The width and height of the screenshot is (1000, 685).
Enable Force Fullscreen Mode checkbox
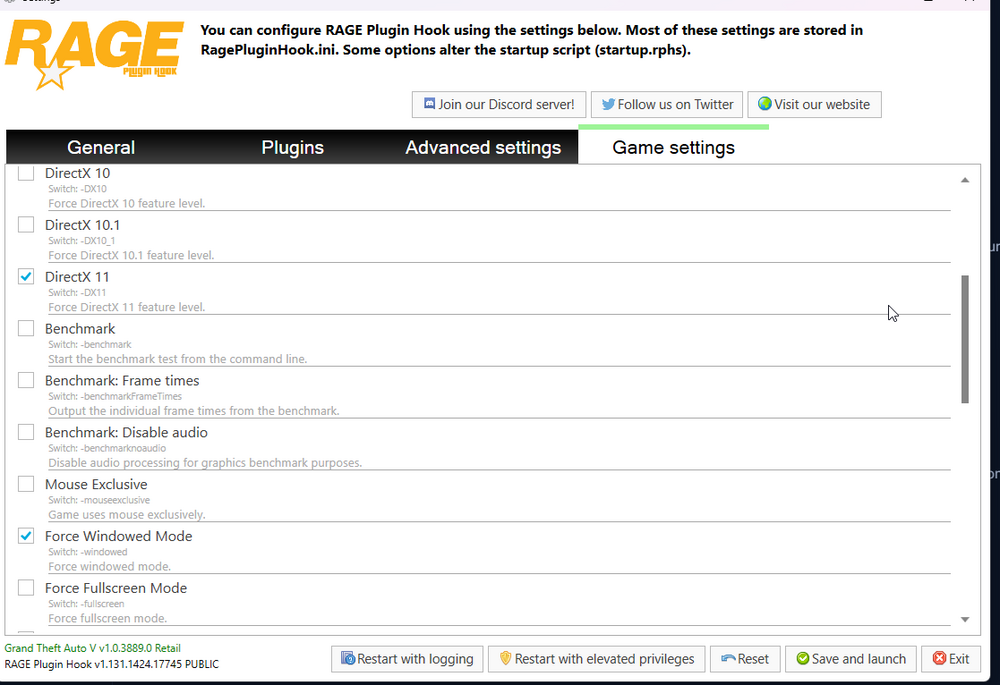coord(26,587)
